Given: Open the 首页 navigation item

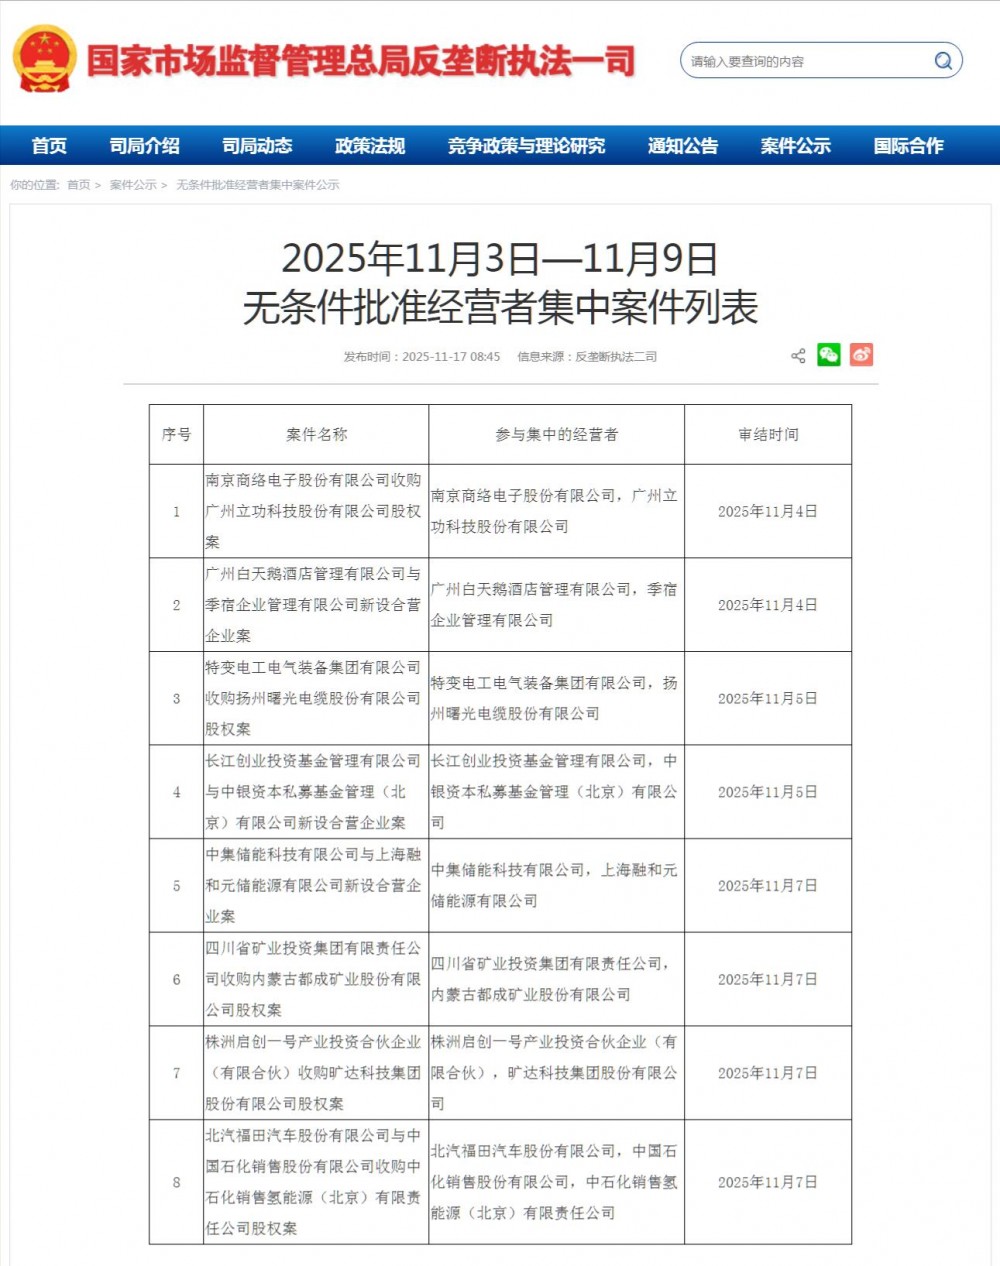Looking at the screenshot, I should point(49,146).
